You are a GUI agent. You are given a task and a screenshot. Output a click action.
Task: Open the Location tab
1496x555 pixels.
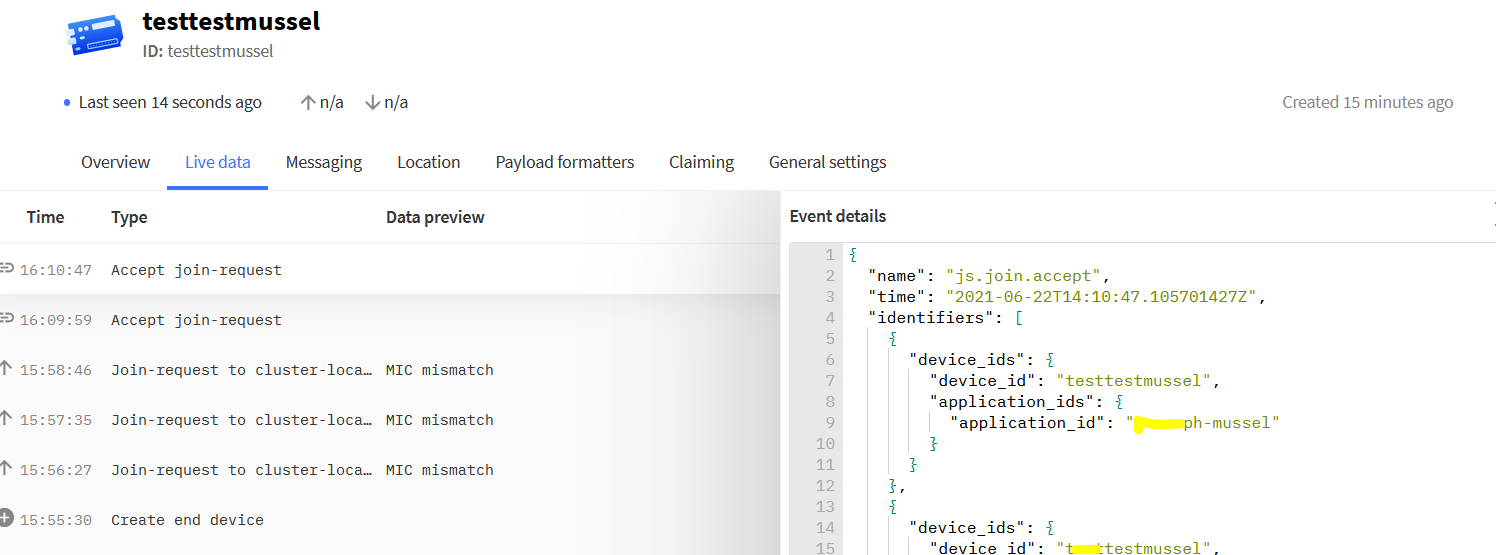pyautogui.click(x=429, y=162)
